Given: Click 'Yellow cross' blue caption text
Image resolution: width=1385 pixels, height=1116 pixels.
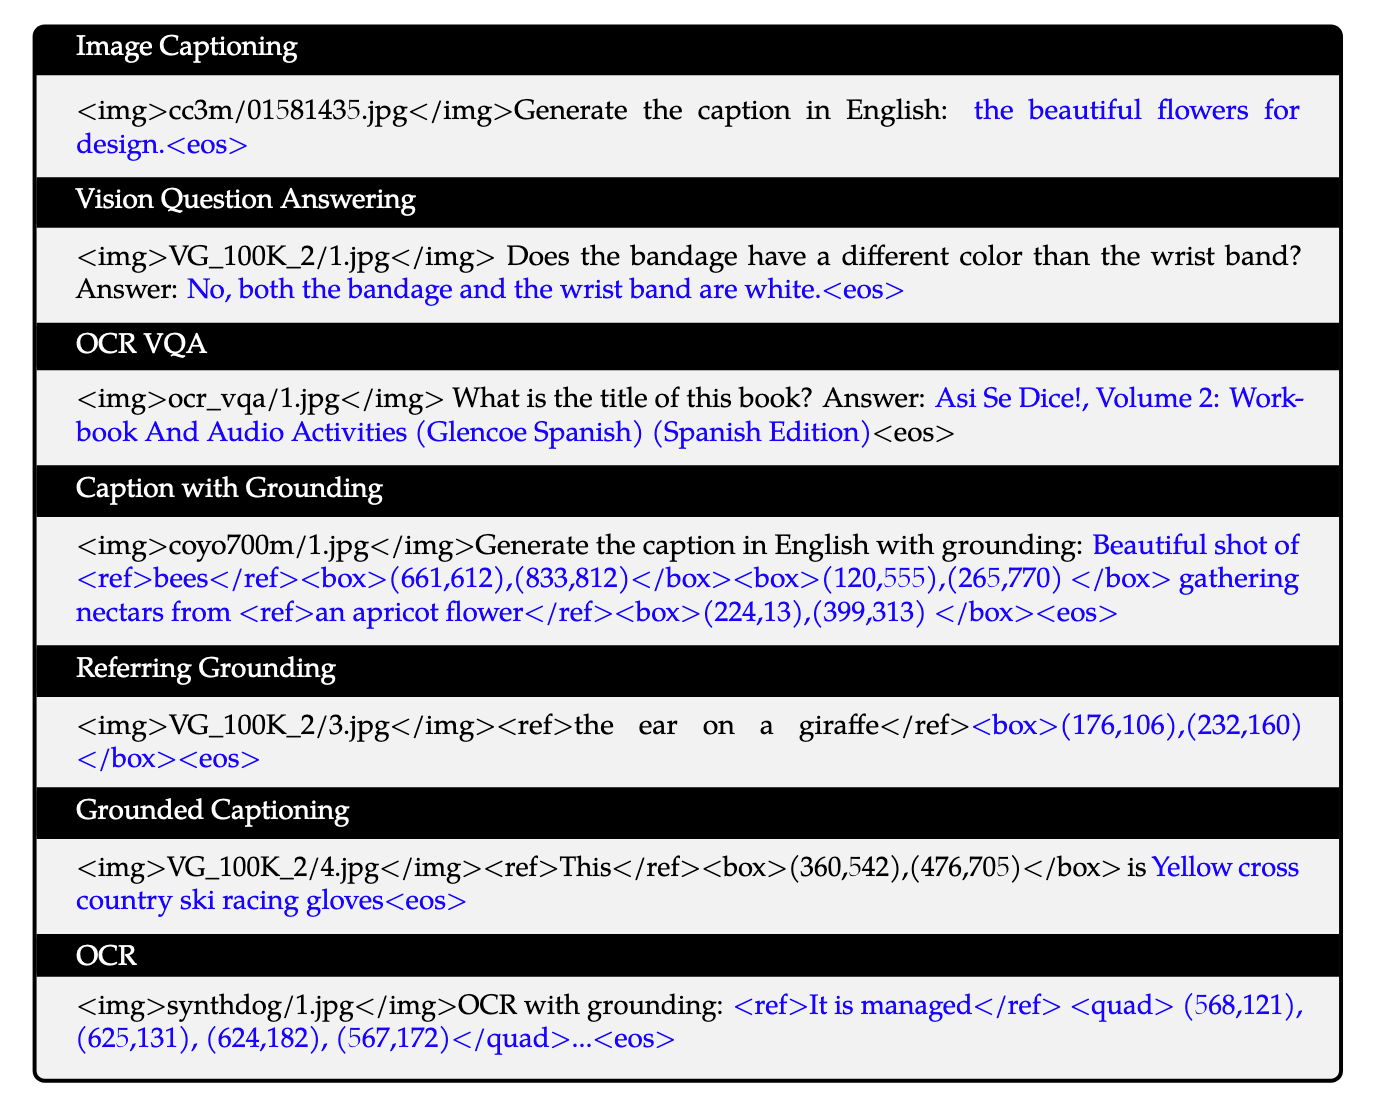Looking at the screenshot, I should pos(1226,867).
